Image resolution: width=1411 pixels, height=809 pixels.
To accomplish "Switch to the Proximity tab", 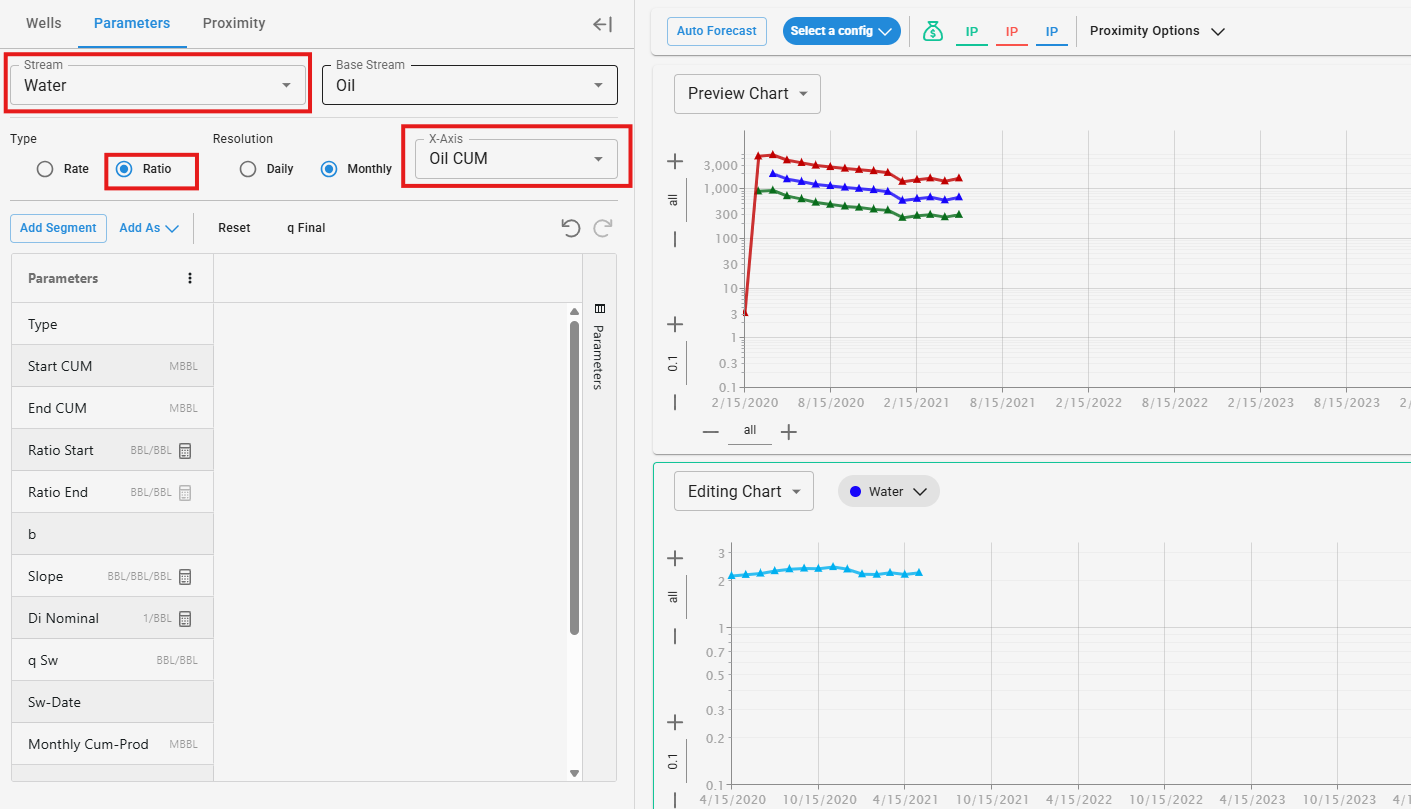I will [x=234, y=23].
